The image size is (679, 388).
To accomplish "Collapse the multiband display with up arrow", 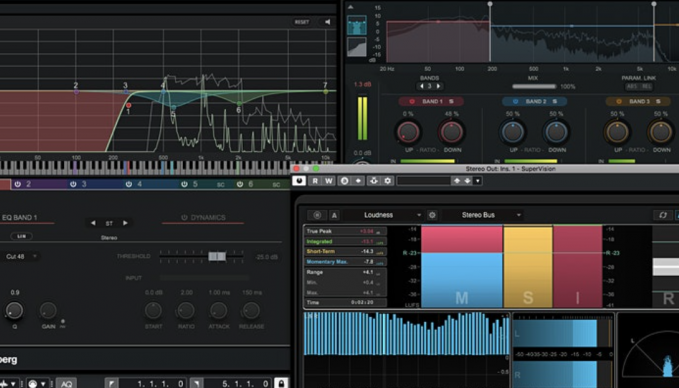I will click(351, 7).
